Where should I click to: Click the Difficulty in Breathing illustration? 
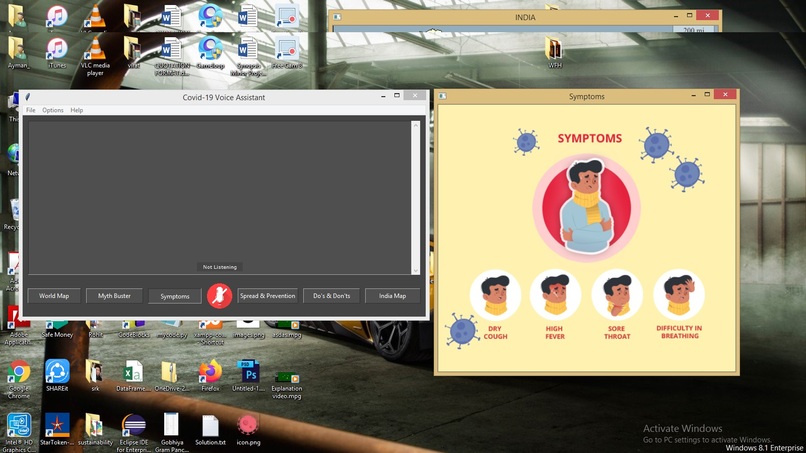tap(679, 295)
